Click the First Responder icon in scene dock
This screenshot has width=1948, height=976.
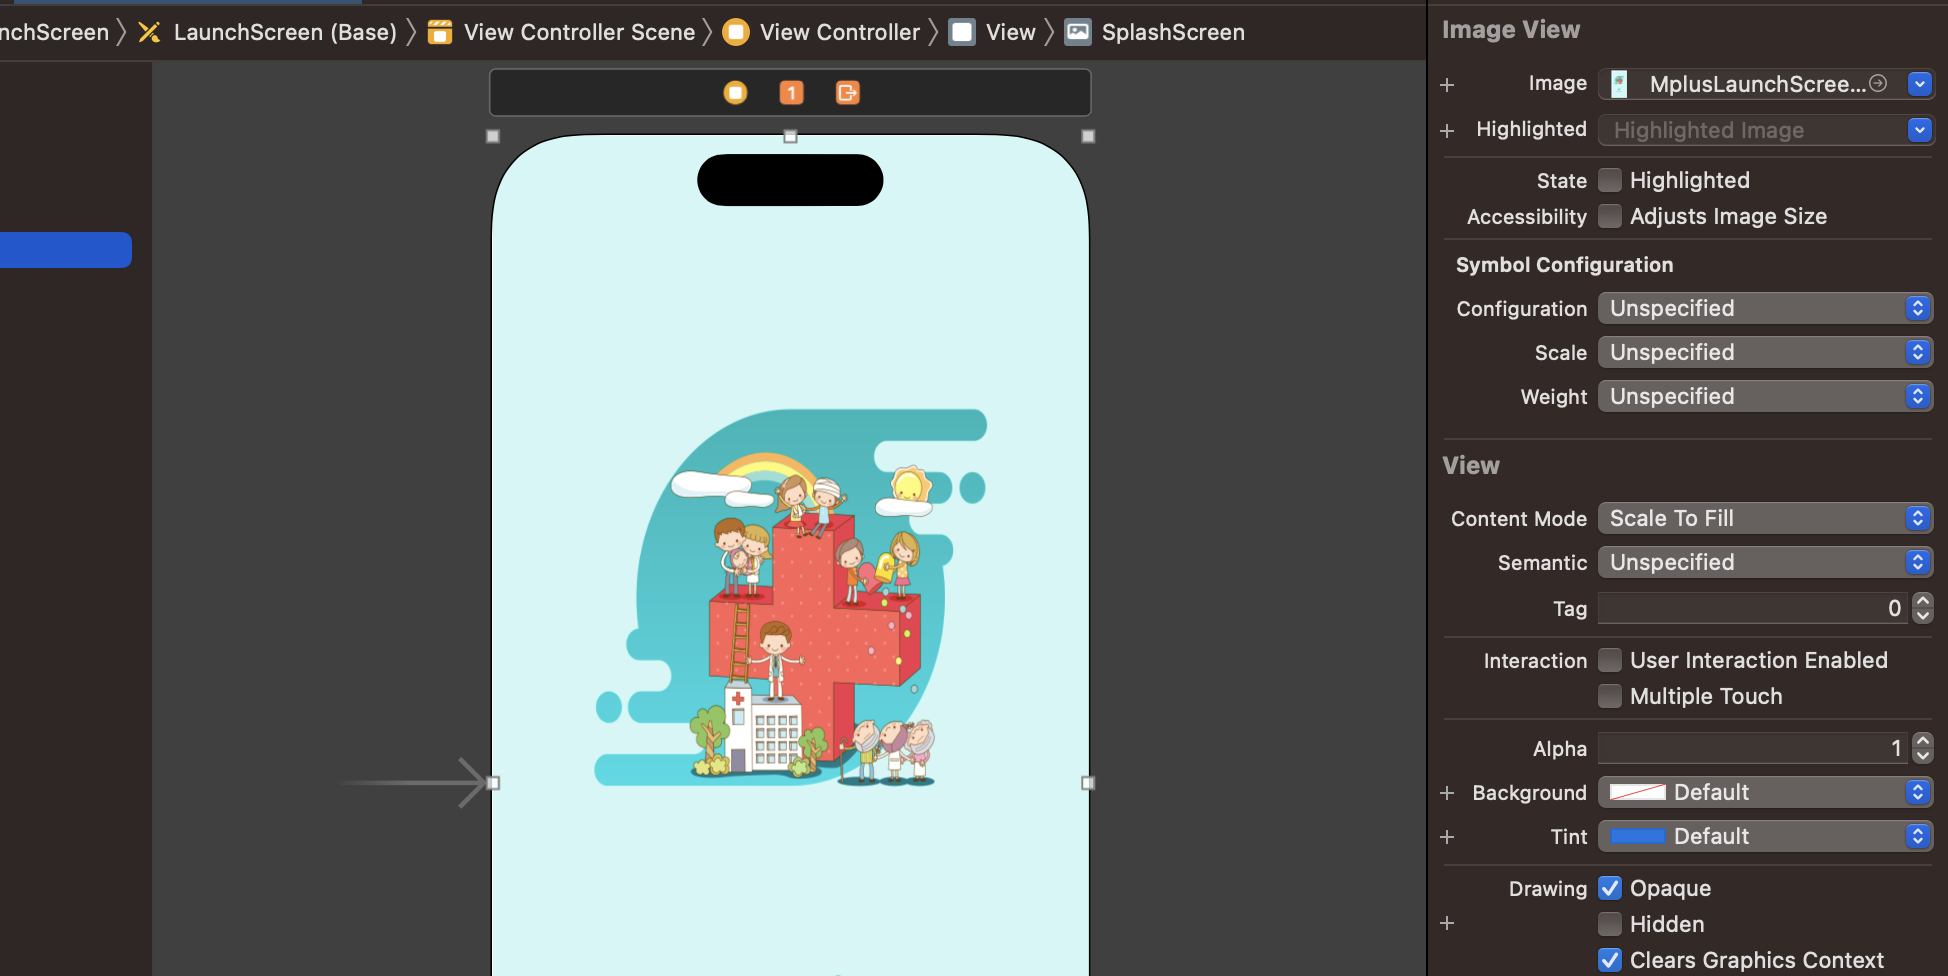pyautogui.click(x=791, y=93)
